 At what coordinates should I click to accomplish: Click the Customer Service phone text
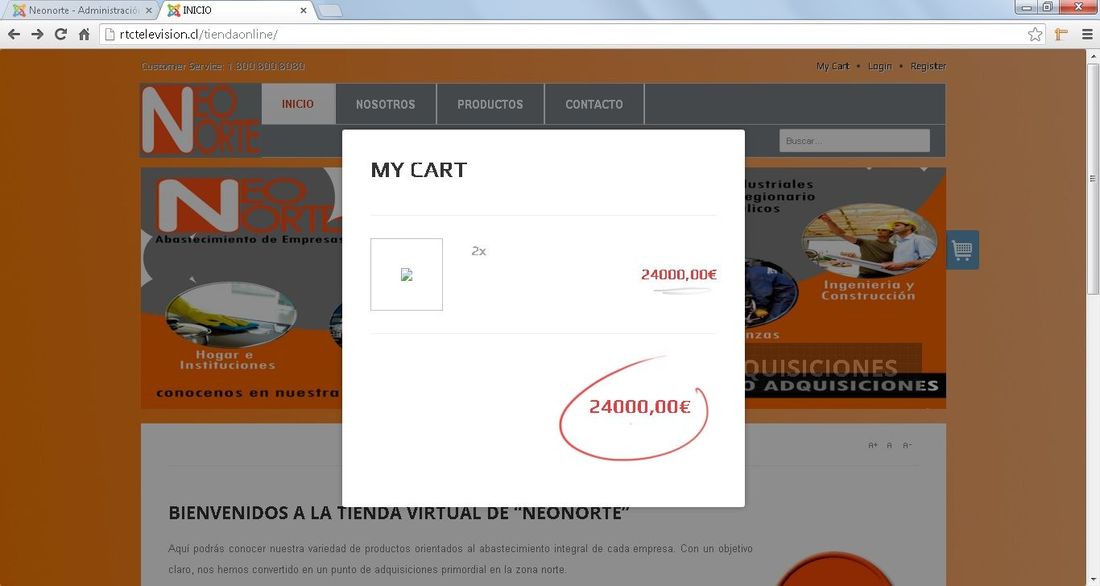[223, 66]
